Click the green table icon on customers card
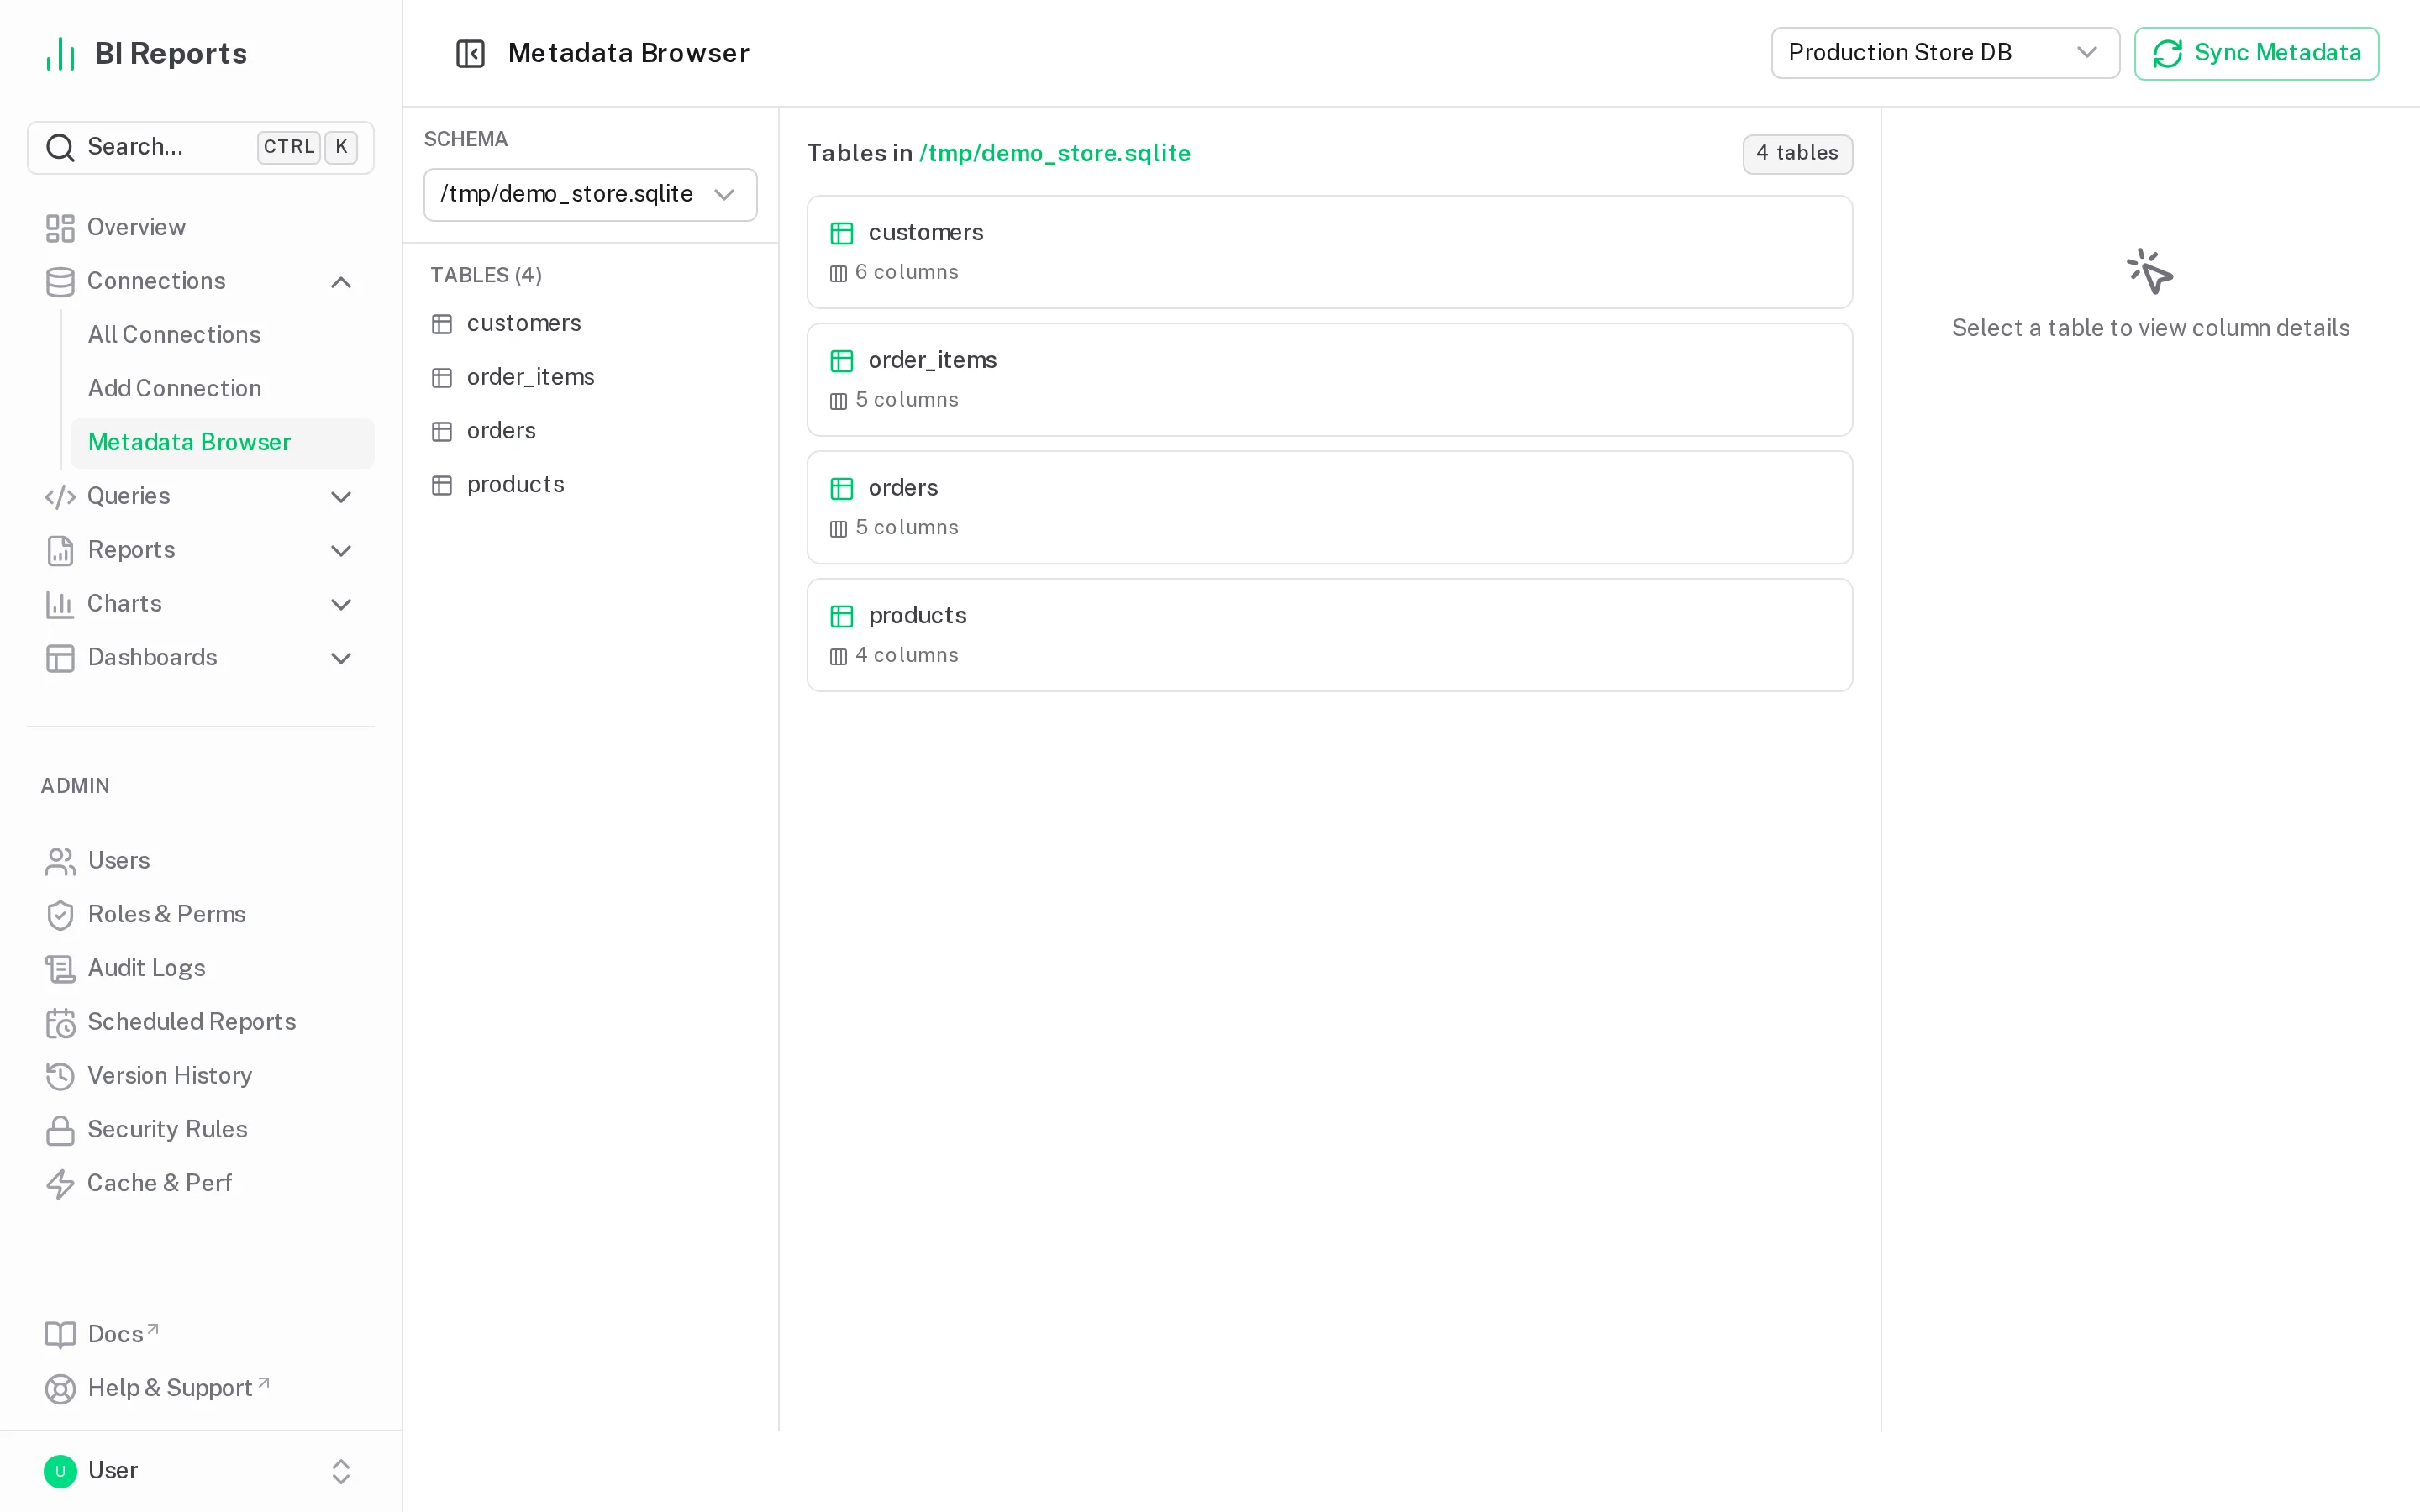 pyautogui.click(x=842, y=233)
